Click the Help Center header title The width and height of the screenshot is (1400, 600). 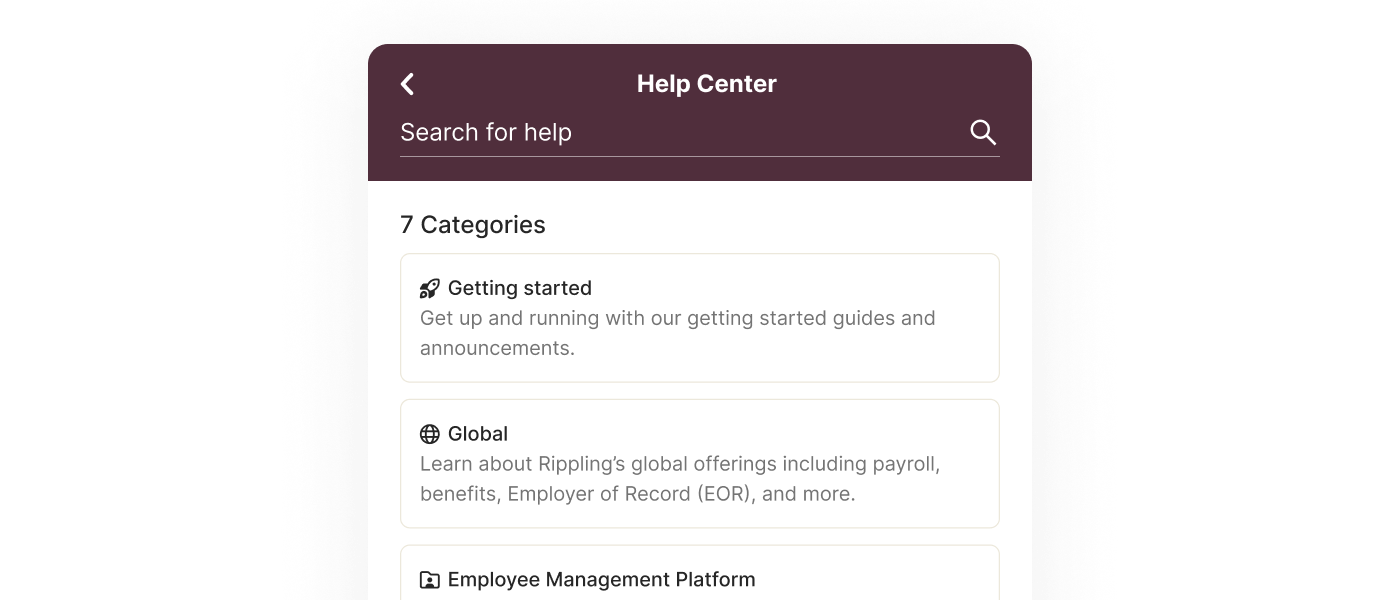tap(707, 84)
